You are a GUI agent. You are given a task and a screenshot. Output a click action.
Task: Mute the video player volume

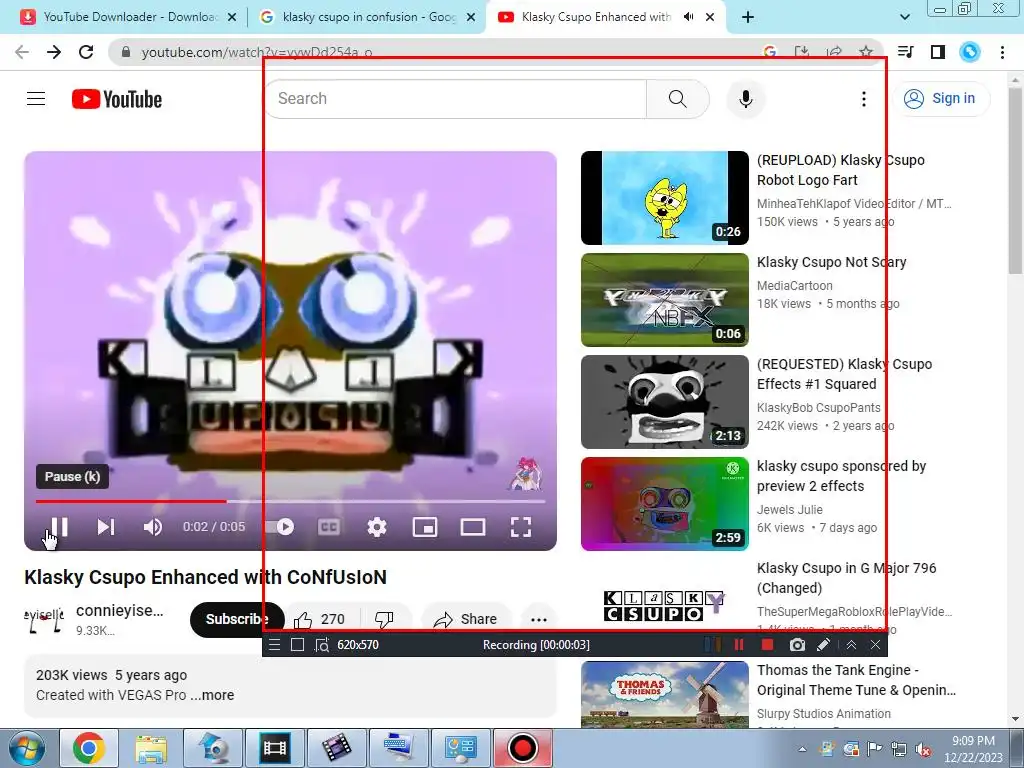[x=153, y=527]
